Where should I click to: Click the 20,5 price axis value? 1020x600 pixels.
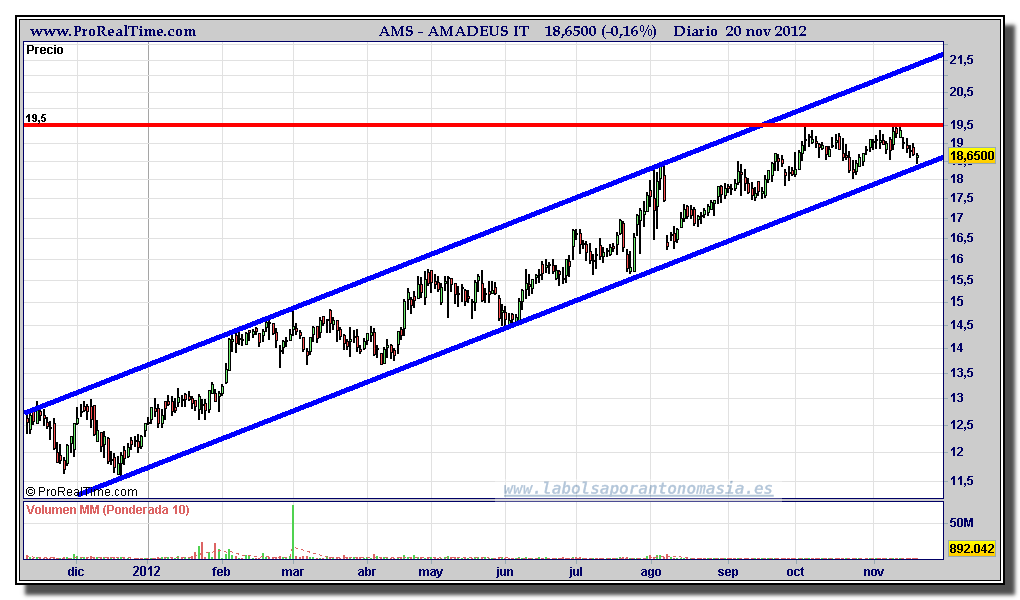(x=961, y=92)
